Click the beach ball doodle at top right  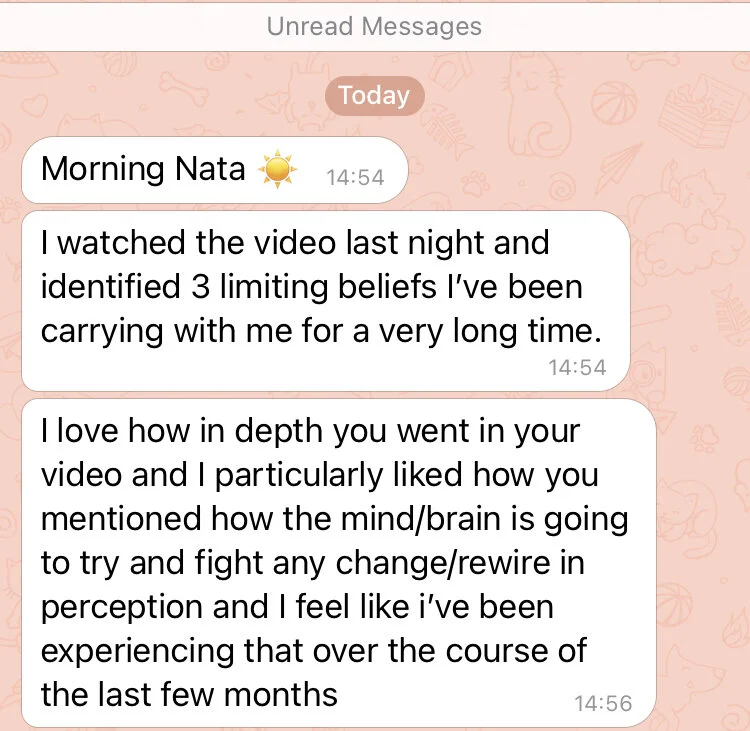613,104
